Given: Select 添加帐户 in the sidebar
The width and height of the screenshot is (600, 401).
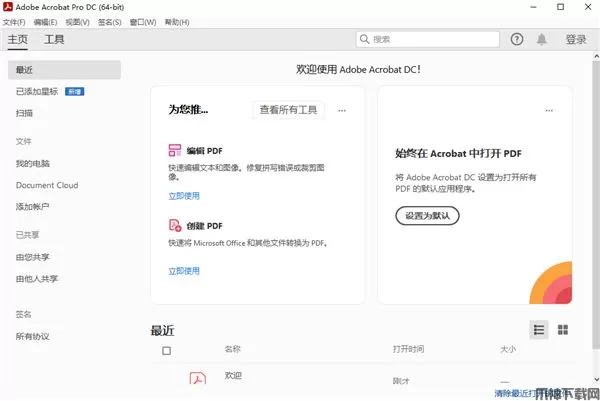Looking at the screenshot, I should click(x=33, y=207).
